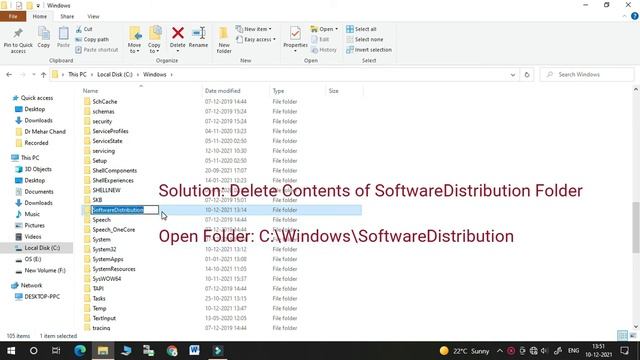Switch to the Share ribbon tab
Image resolution: width=640 pixels, height=360 pixels.
(x=67, y=16)
